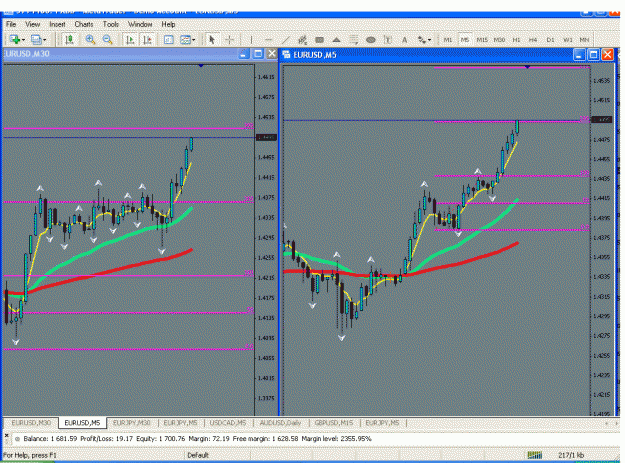Open the AUDUSD,Daily chart tab

pos(280,423)
